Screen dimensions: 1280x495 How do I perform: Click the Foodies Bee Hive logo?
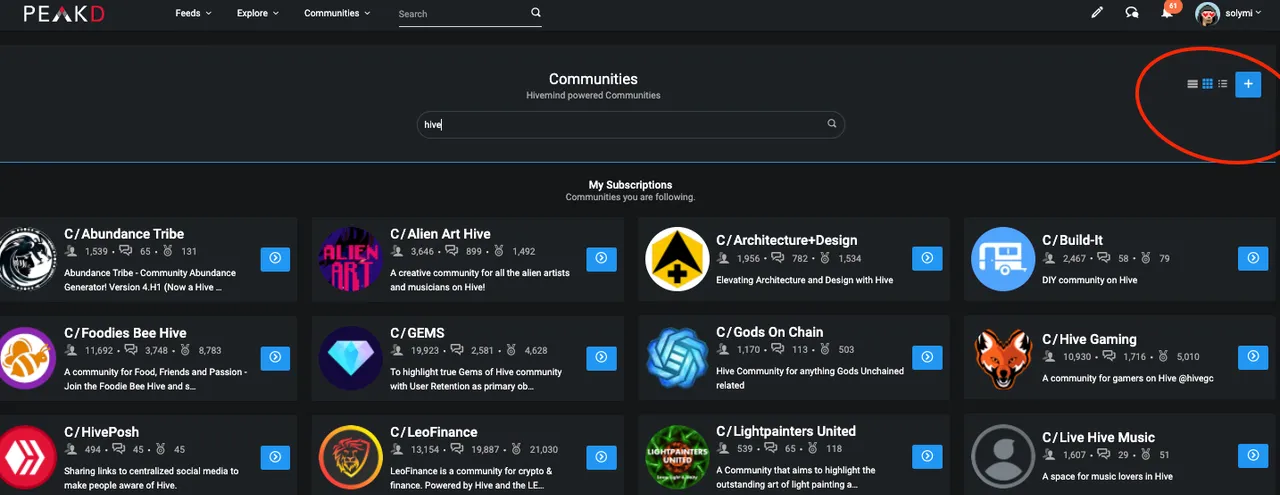tap(27, 358)
